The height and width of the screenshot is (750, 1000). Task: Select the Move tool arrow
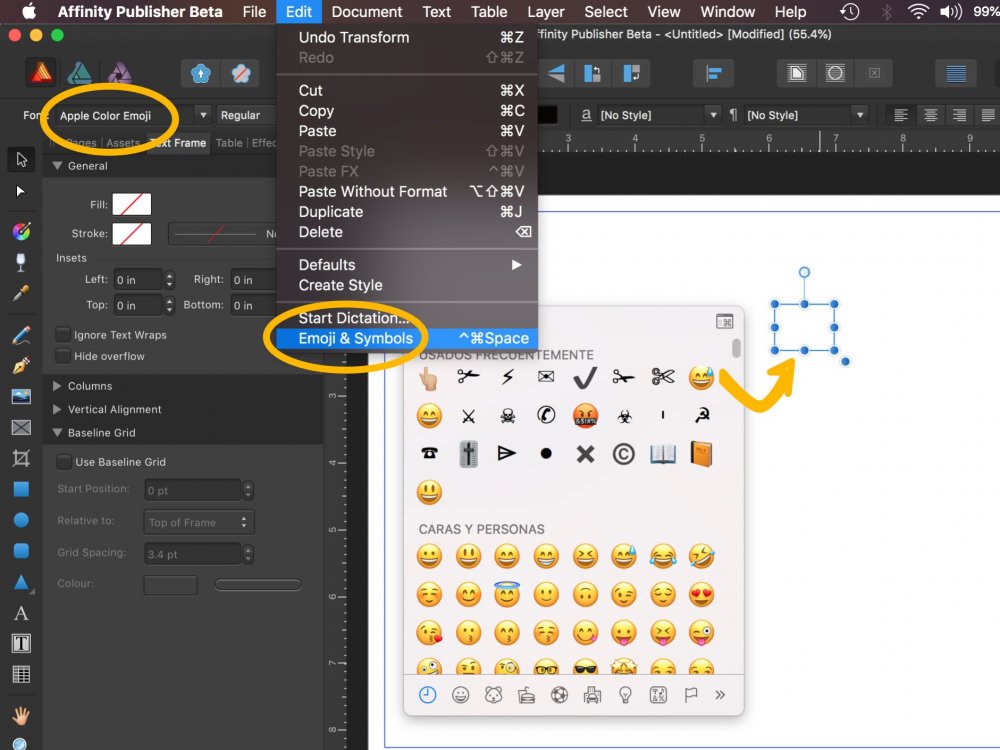click(x=21, y=158)
